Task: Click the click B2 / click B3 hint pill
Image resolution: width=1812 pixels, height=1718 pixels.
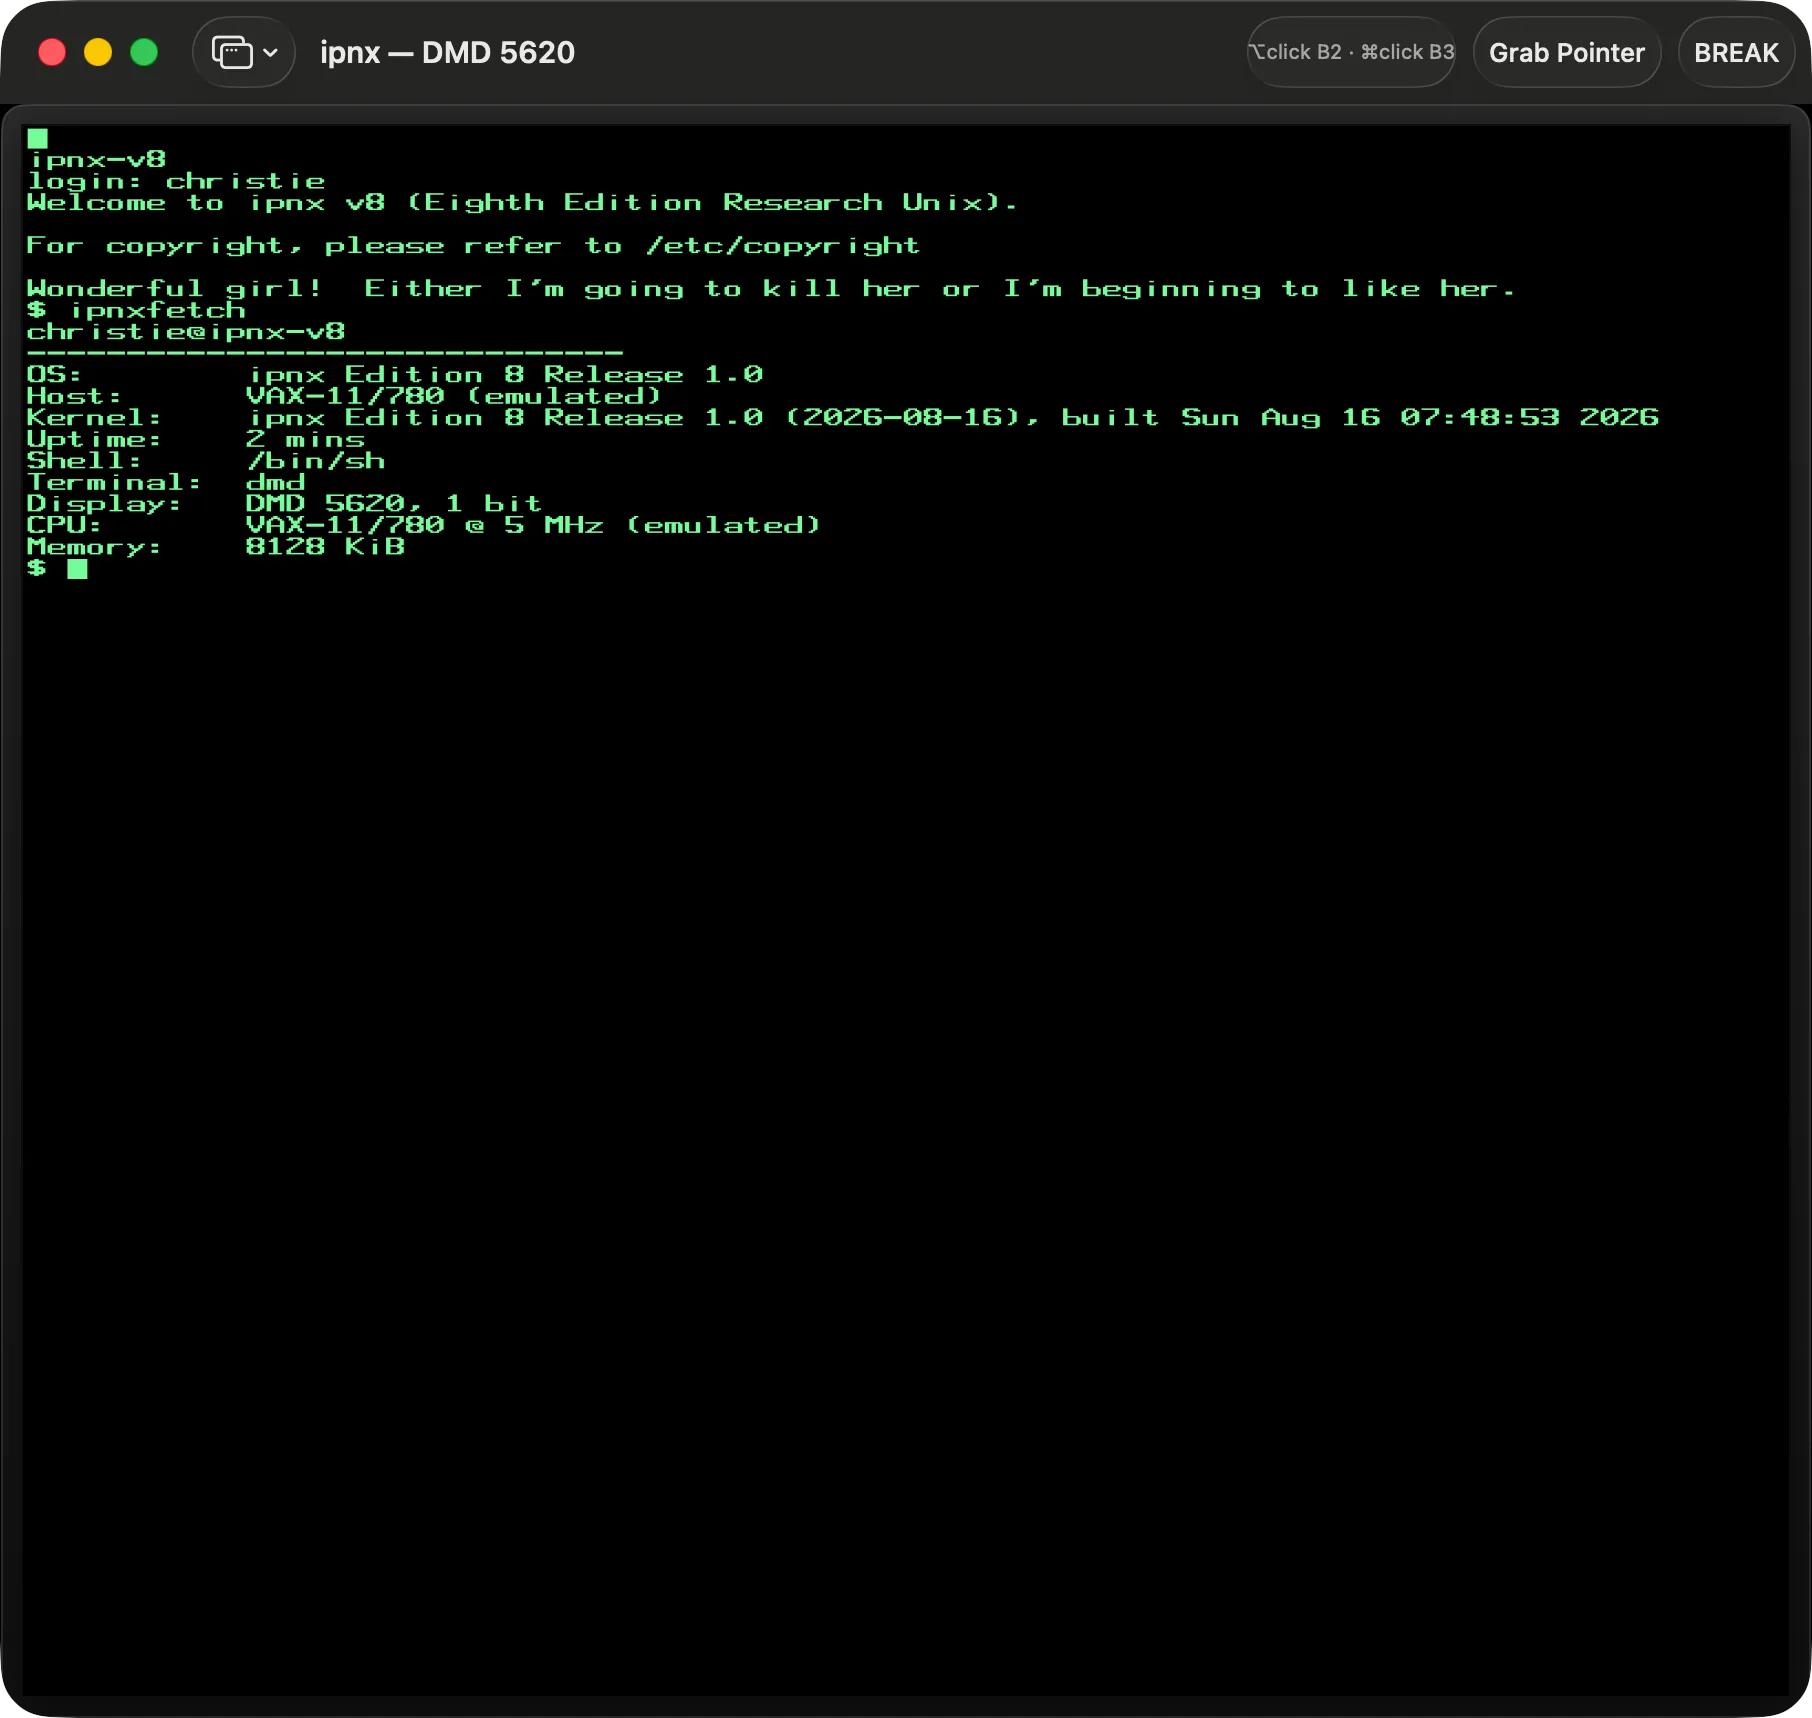Action: pos(1351,52)
